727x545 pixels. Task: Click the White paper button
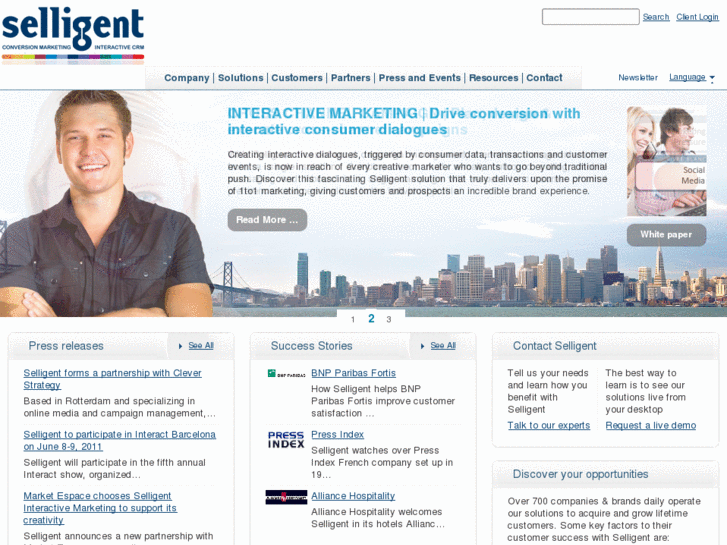point(666,235)
